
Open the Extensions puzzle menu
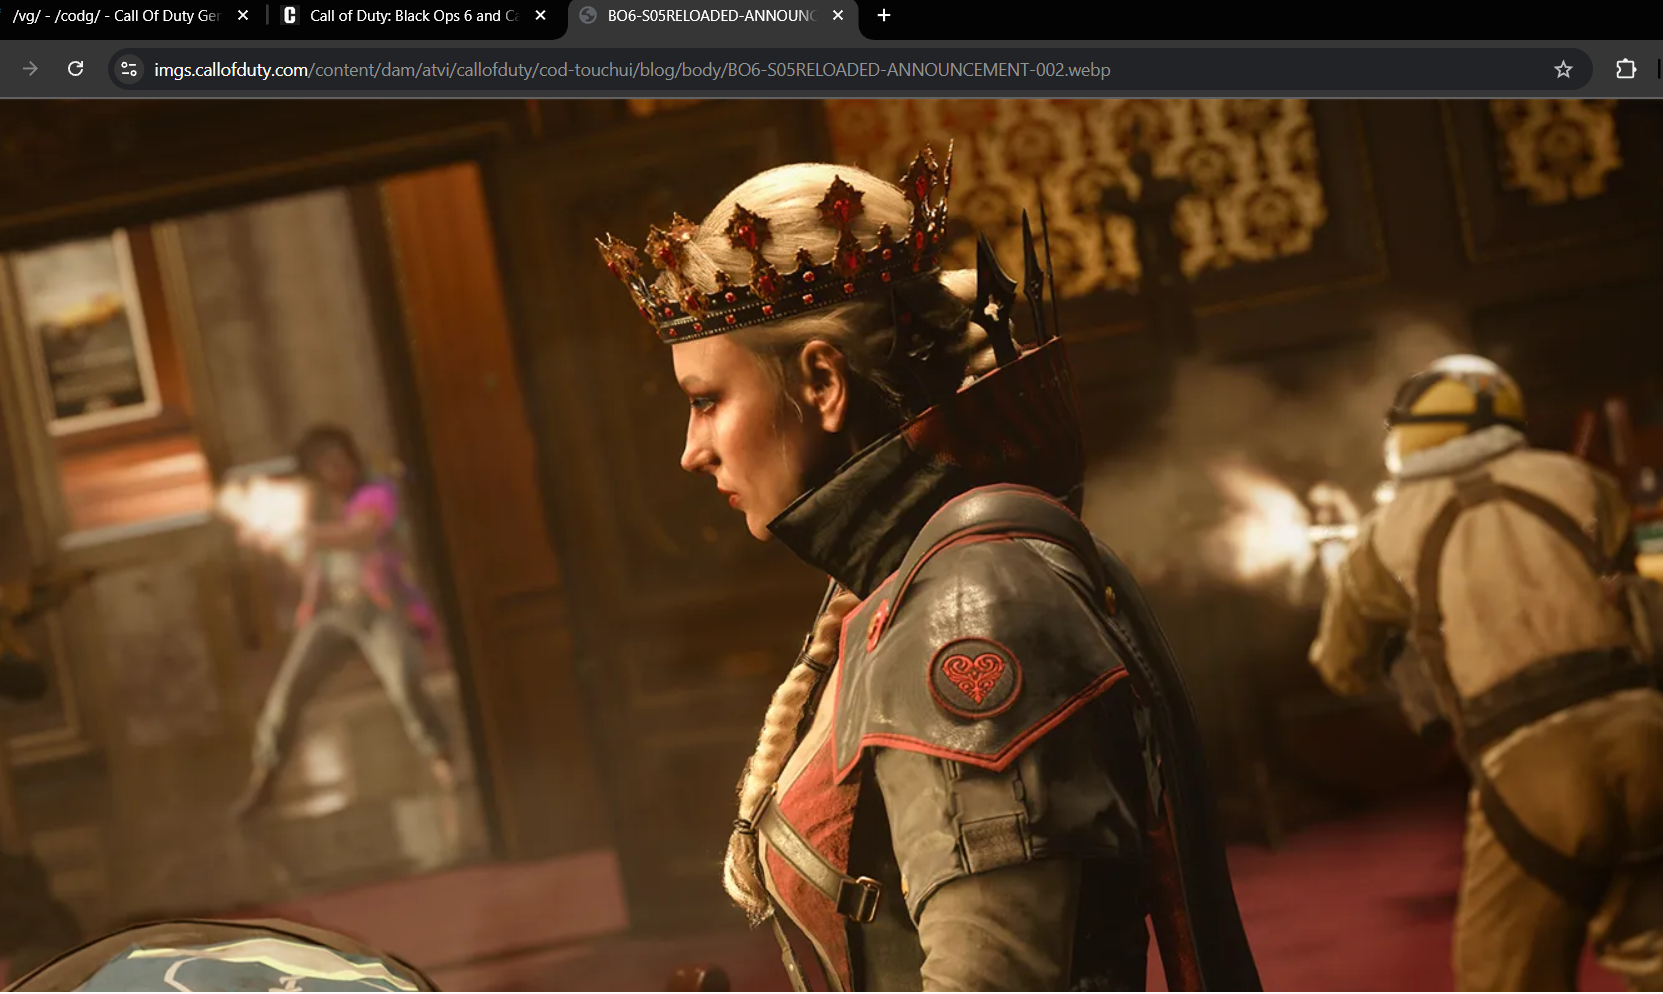point(1626,69)
